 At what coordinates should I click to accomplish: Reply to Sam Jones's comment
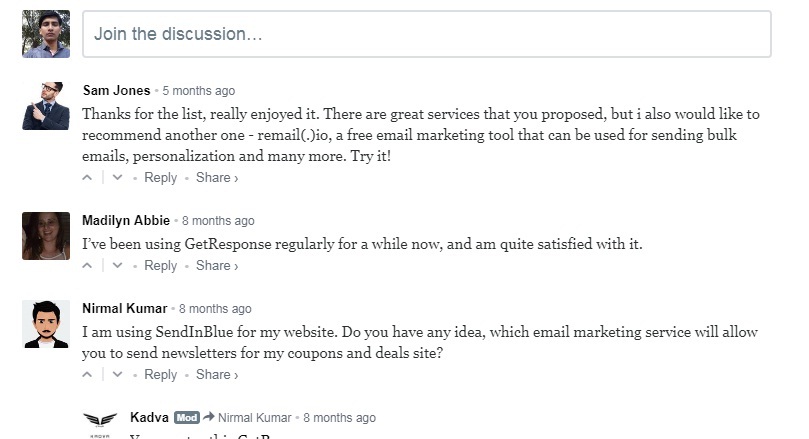[160, 177]
